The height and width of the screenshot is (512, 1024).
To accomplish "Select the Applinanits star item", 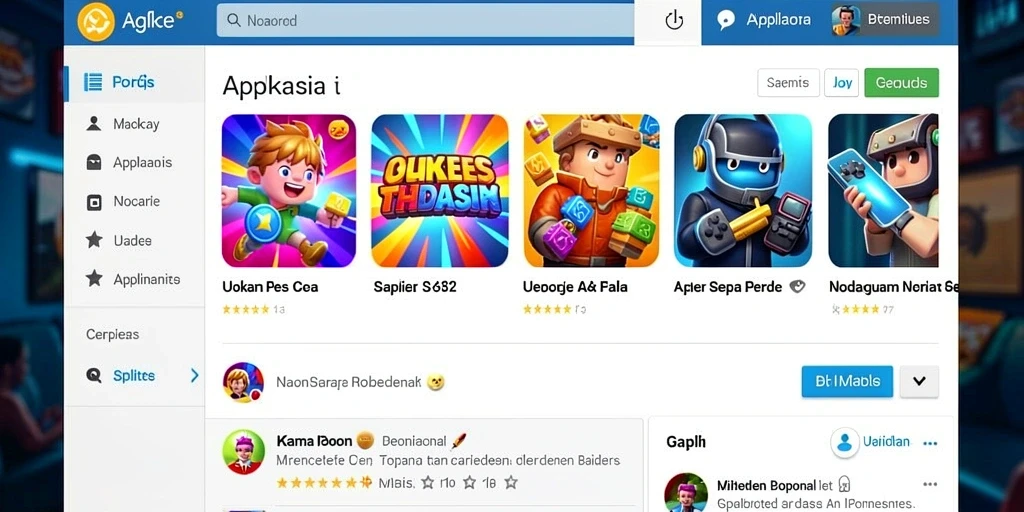I will coord(134,280).
